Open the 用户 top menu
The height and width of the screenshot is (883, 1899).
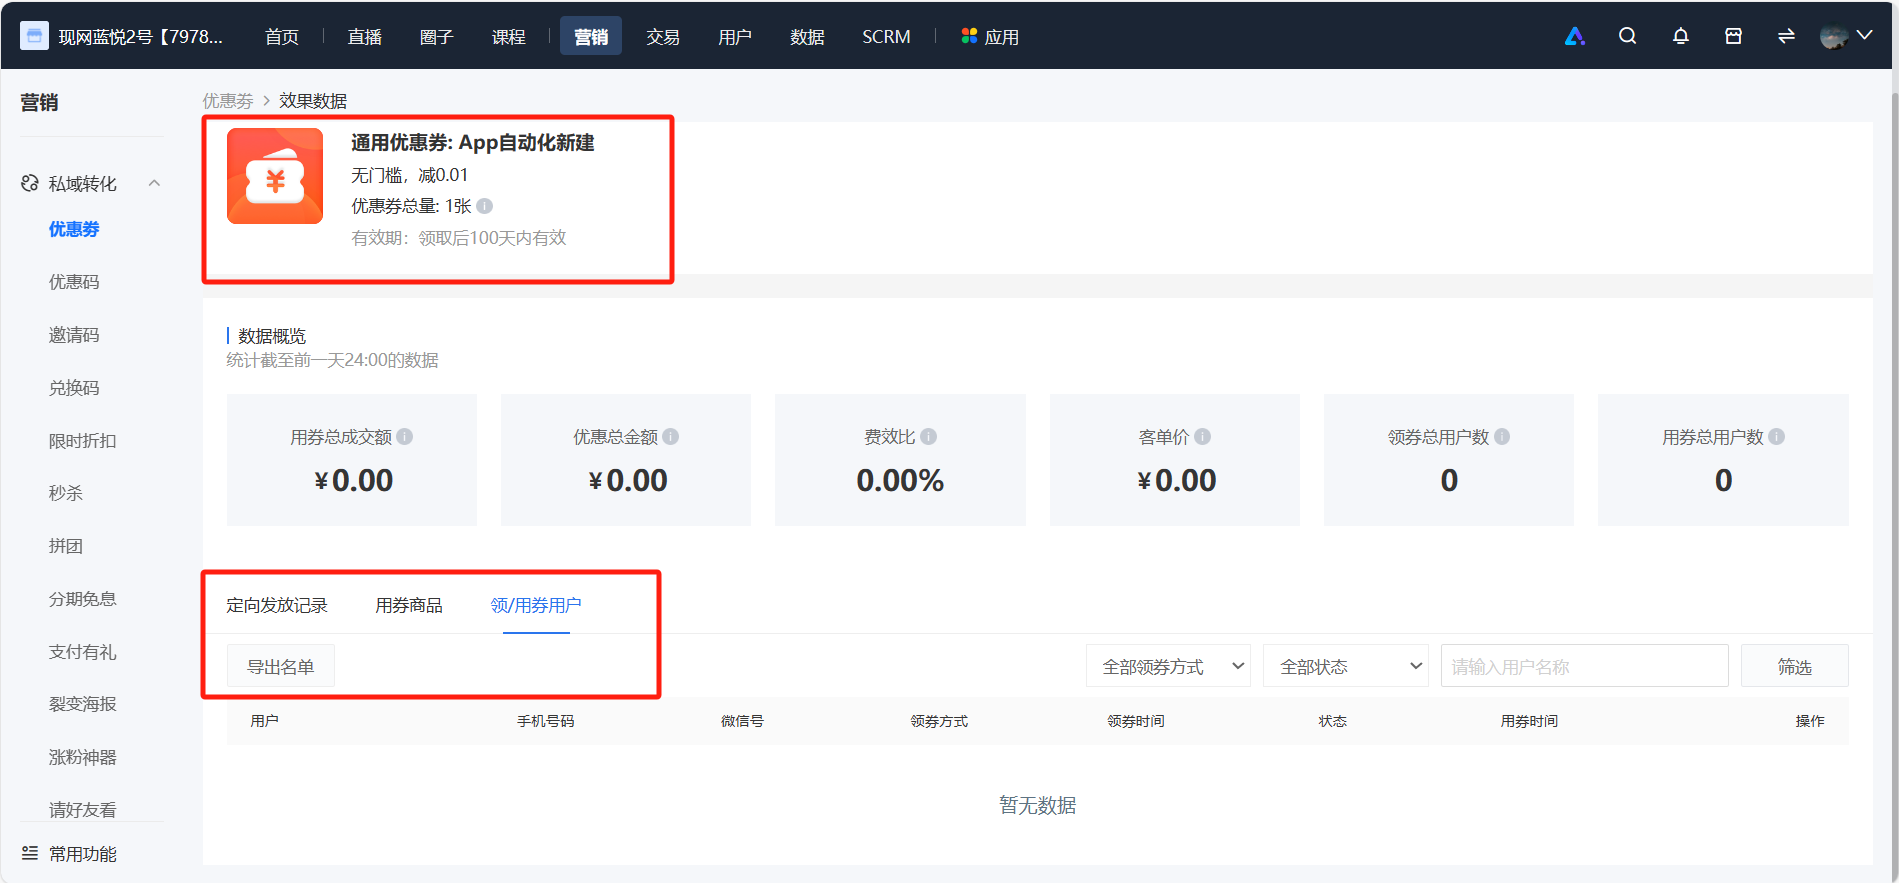[735, 37]
